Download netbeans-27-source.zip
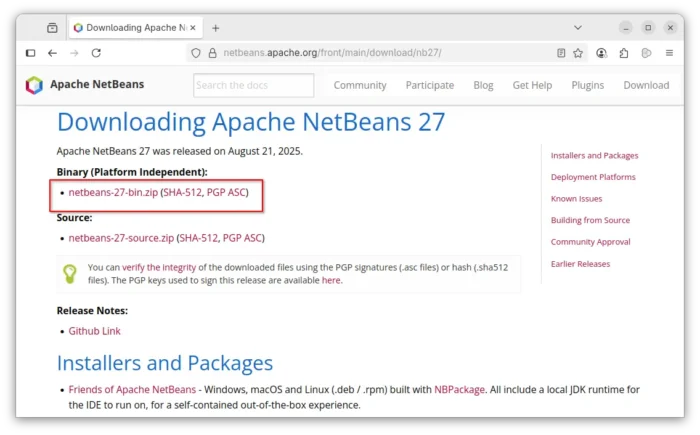 pyautogui.click(x=121, y=238)
